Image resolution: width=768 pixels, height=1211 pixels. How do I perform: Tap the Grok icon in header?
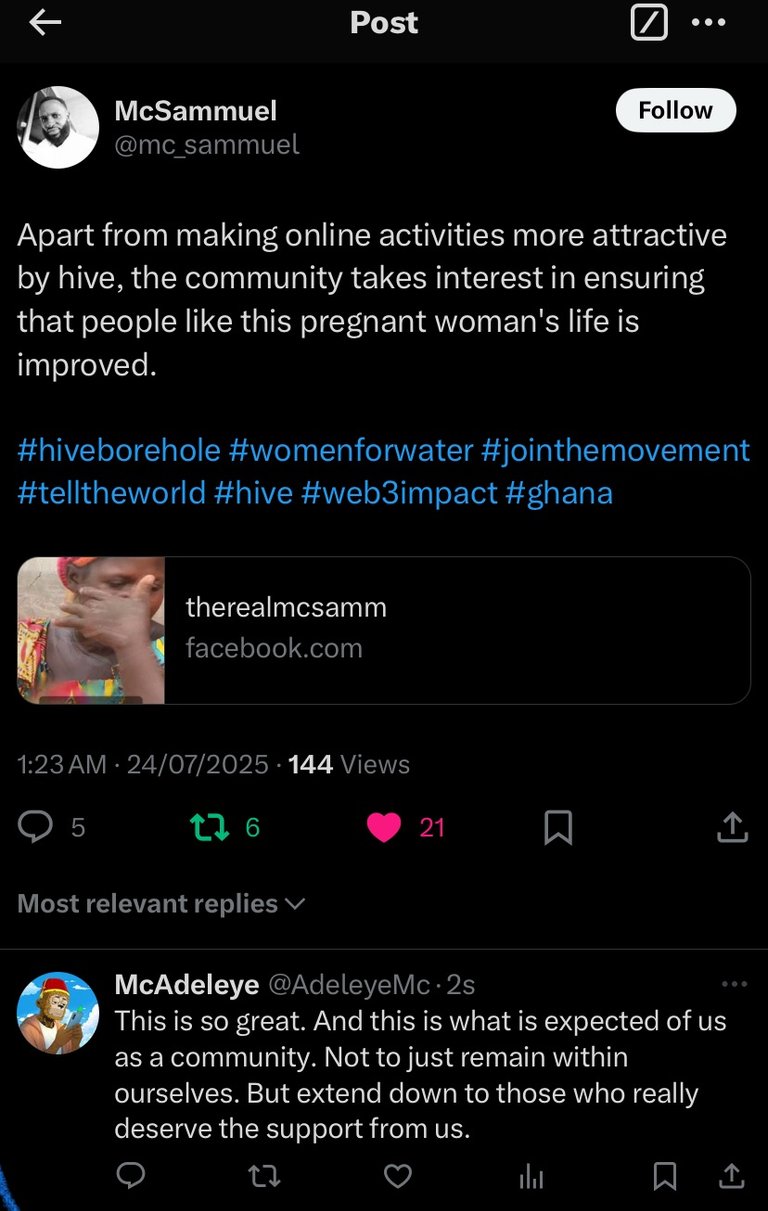point(648,23)
